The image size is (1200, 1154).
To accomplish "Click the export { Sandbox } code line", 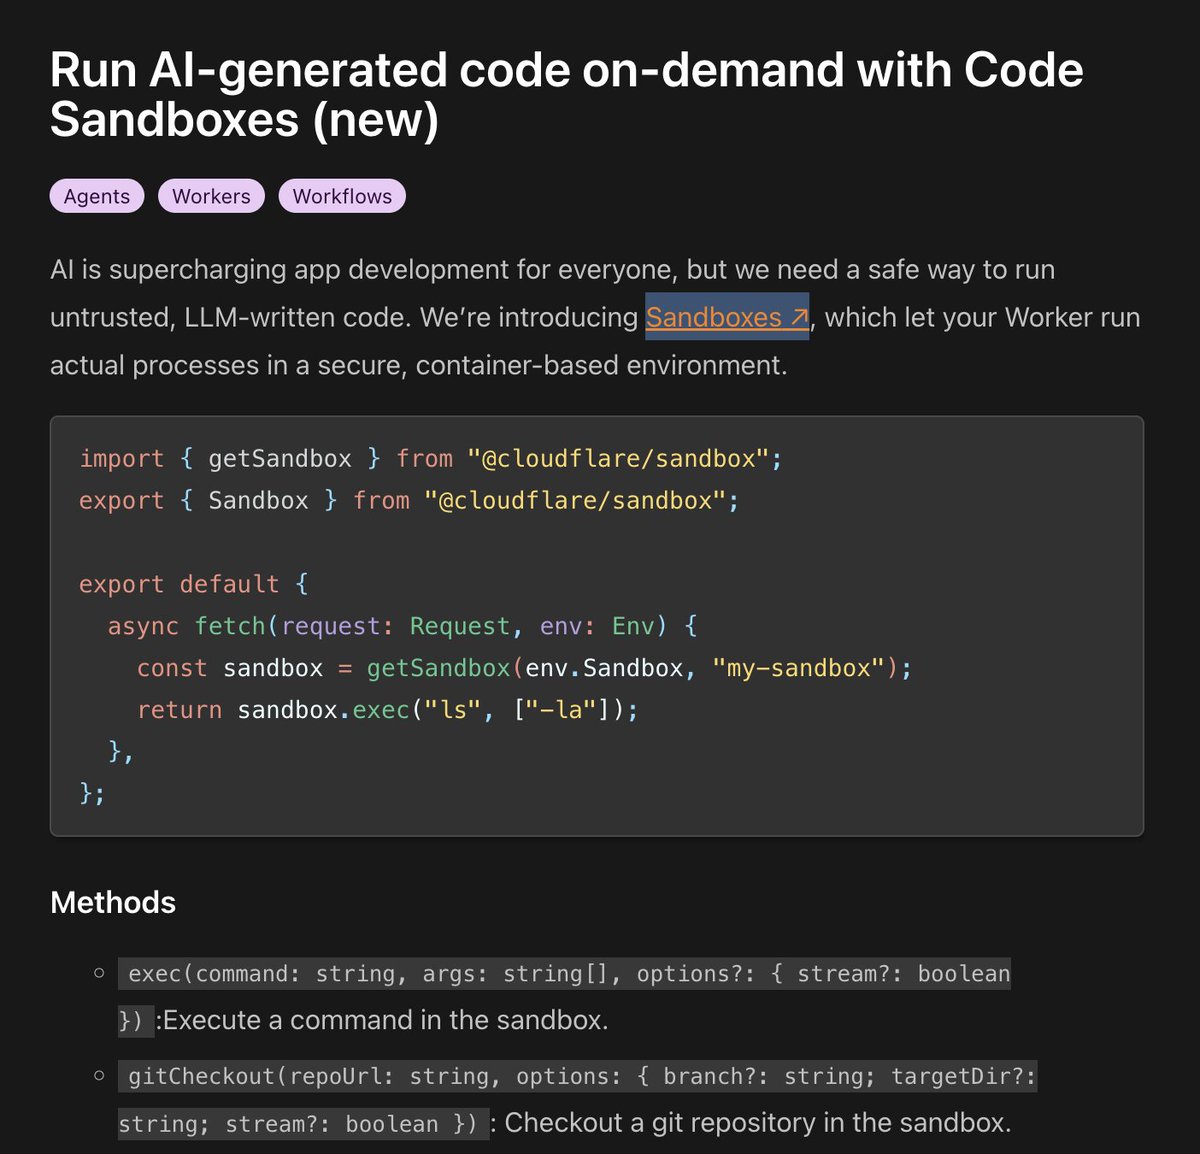I will (409, 500).
